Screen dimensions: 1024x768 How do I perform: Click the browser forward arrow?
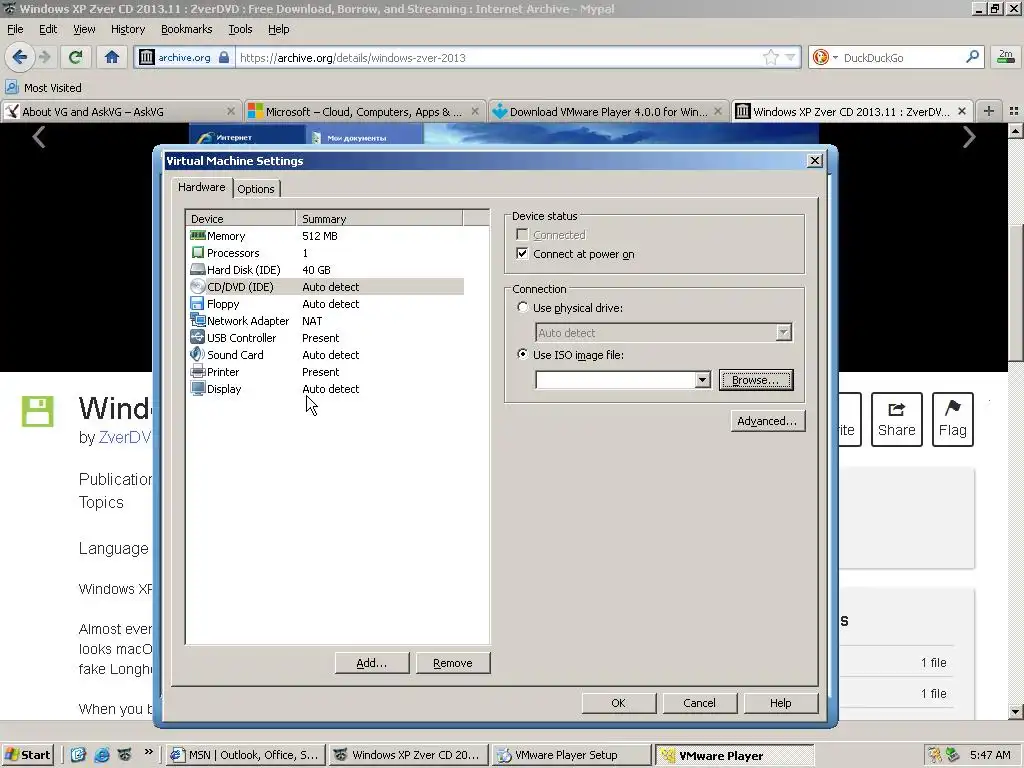pos(44,57)
